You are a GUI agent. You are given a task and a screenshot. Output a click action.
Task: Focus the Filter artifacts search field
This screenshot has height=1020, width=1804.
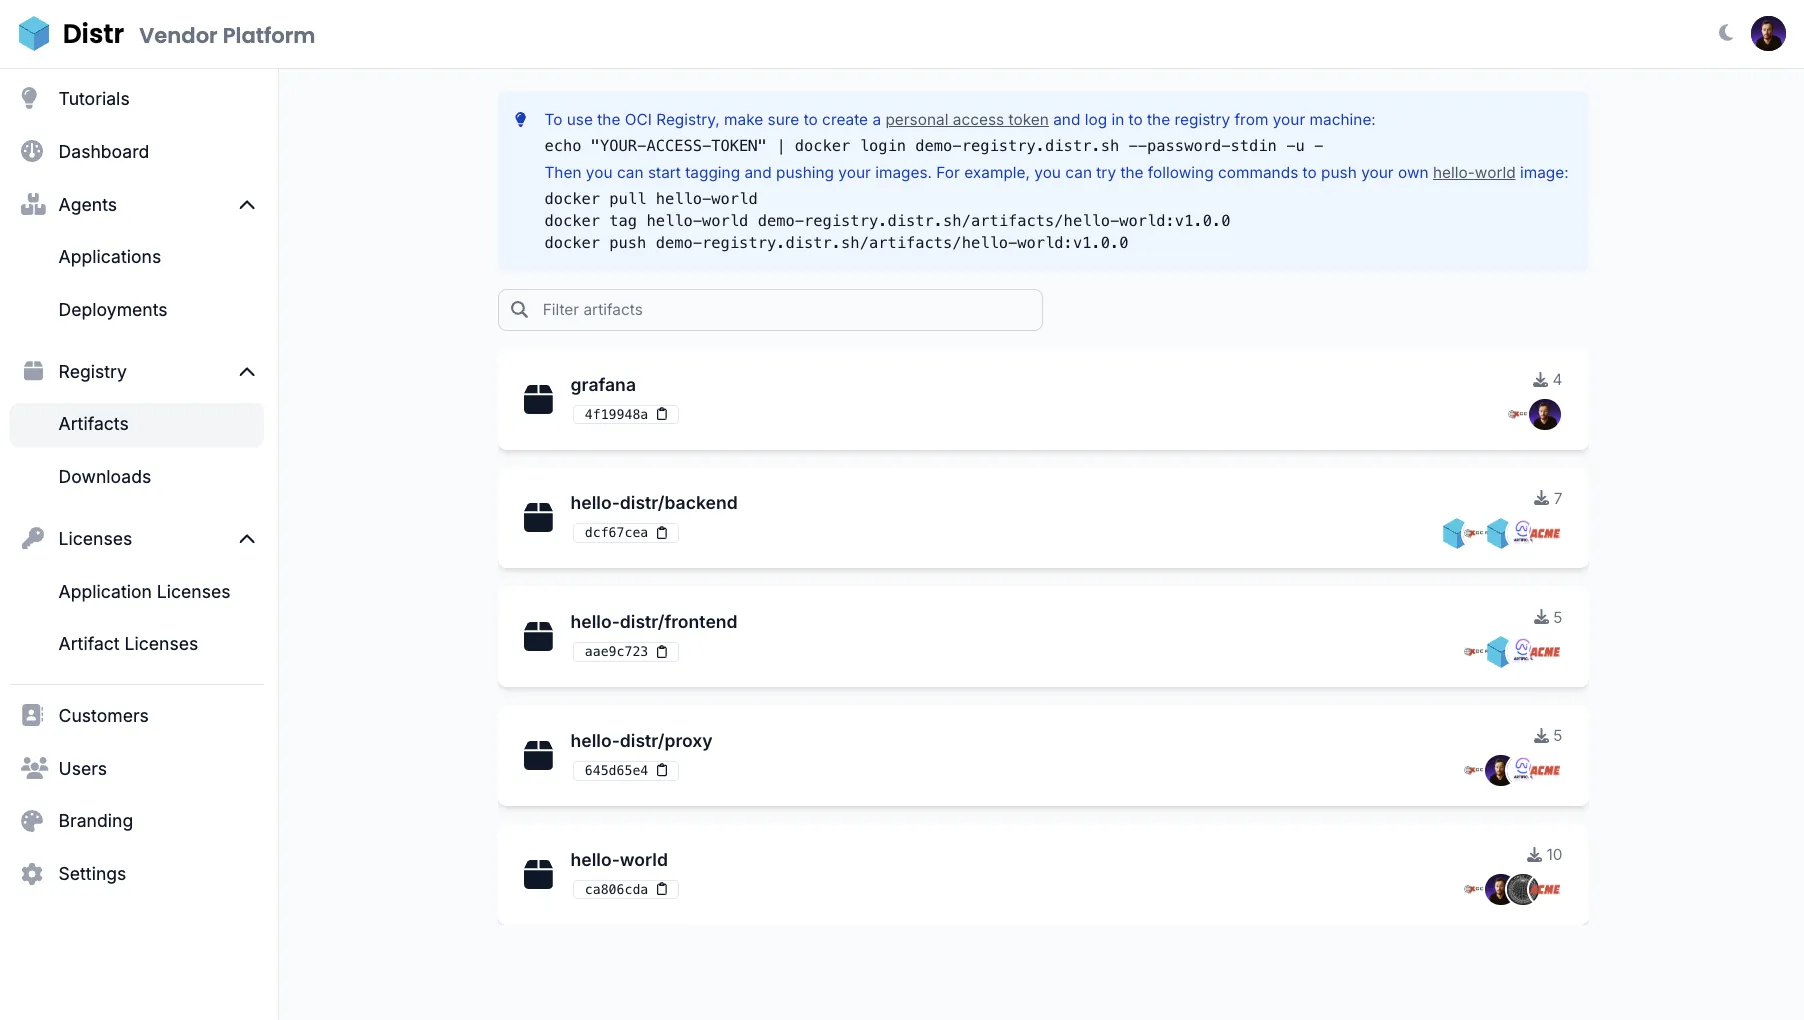coord(780,310)
